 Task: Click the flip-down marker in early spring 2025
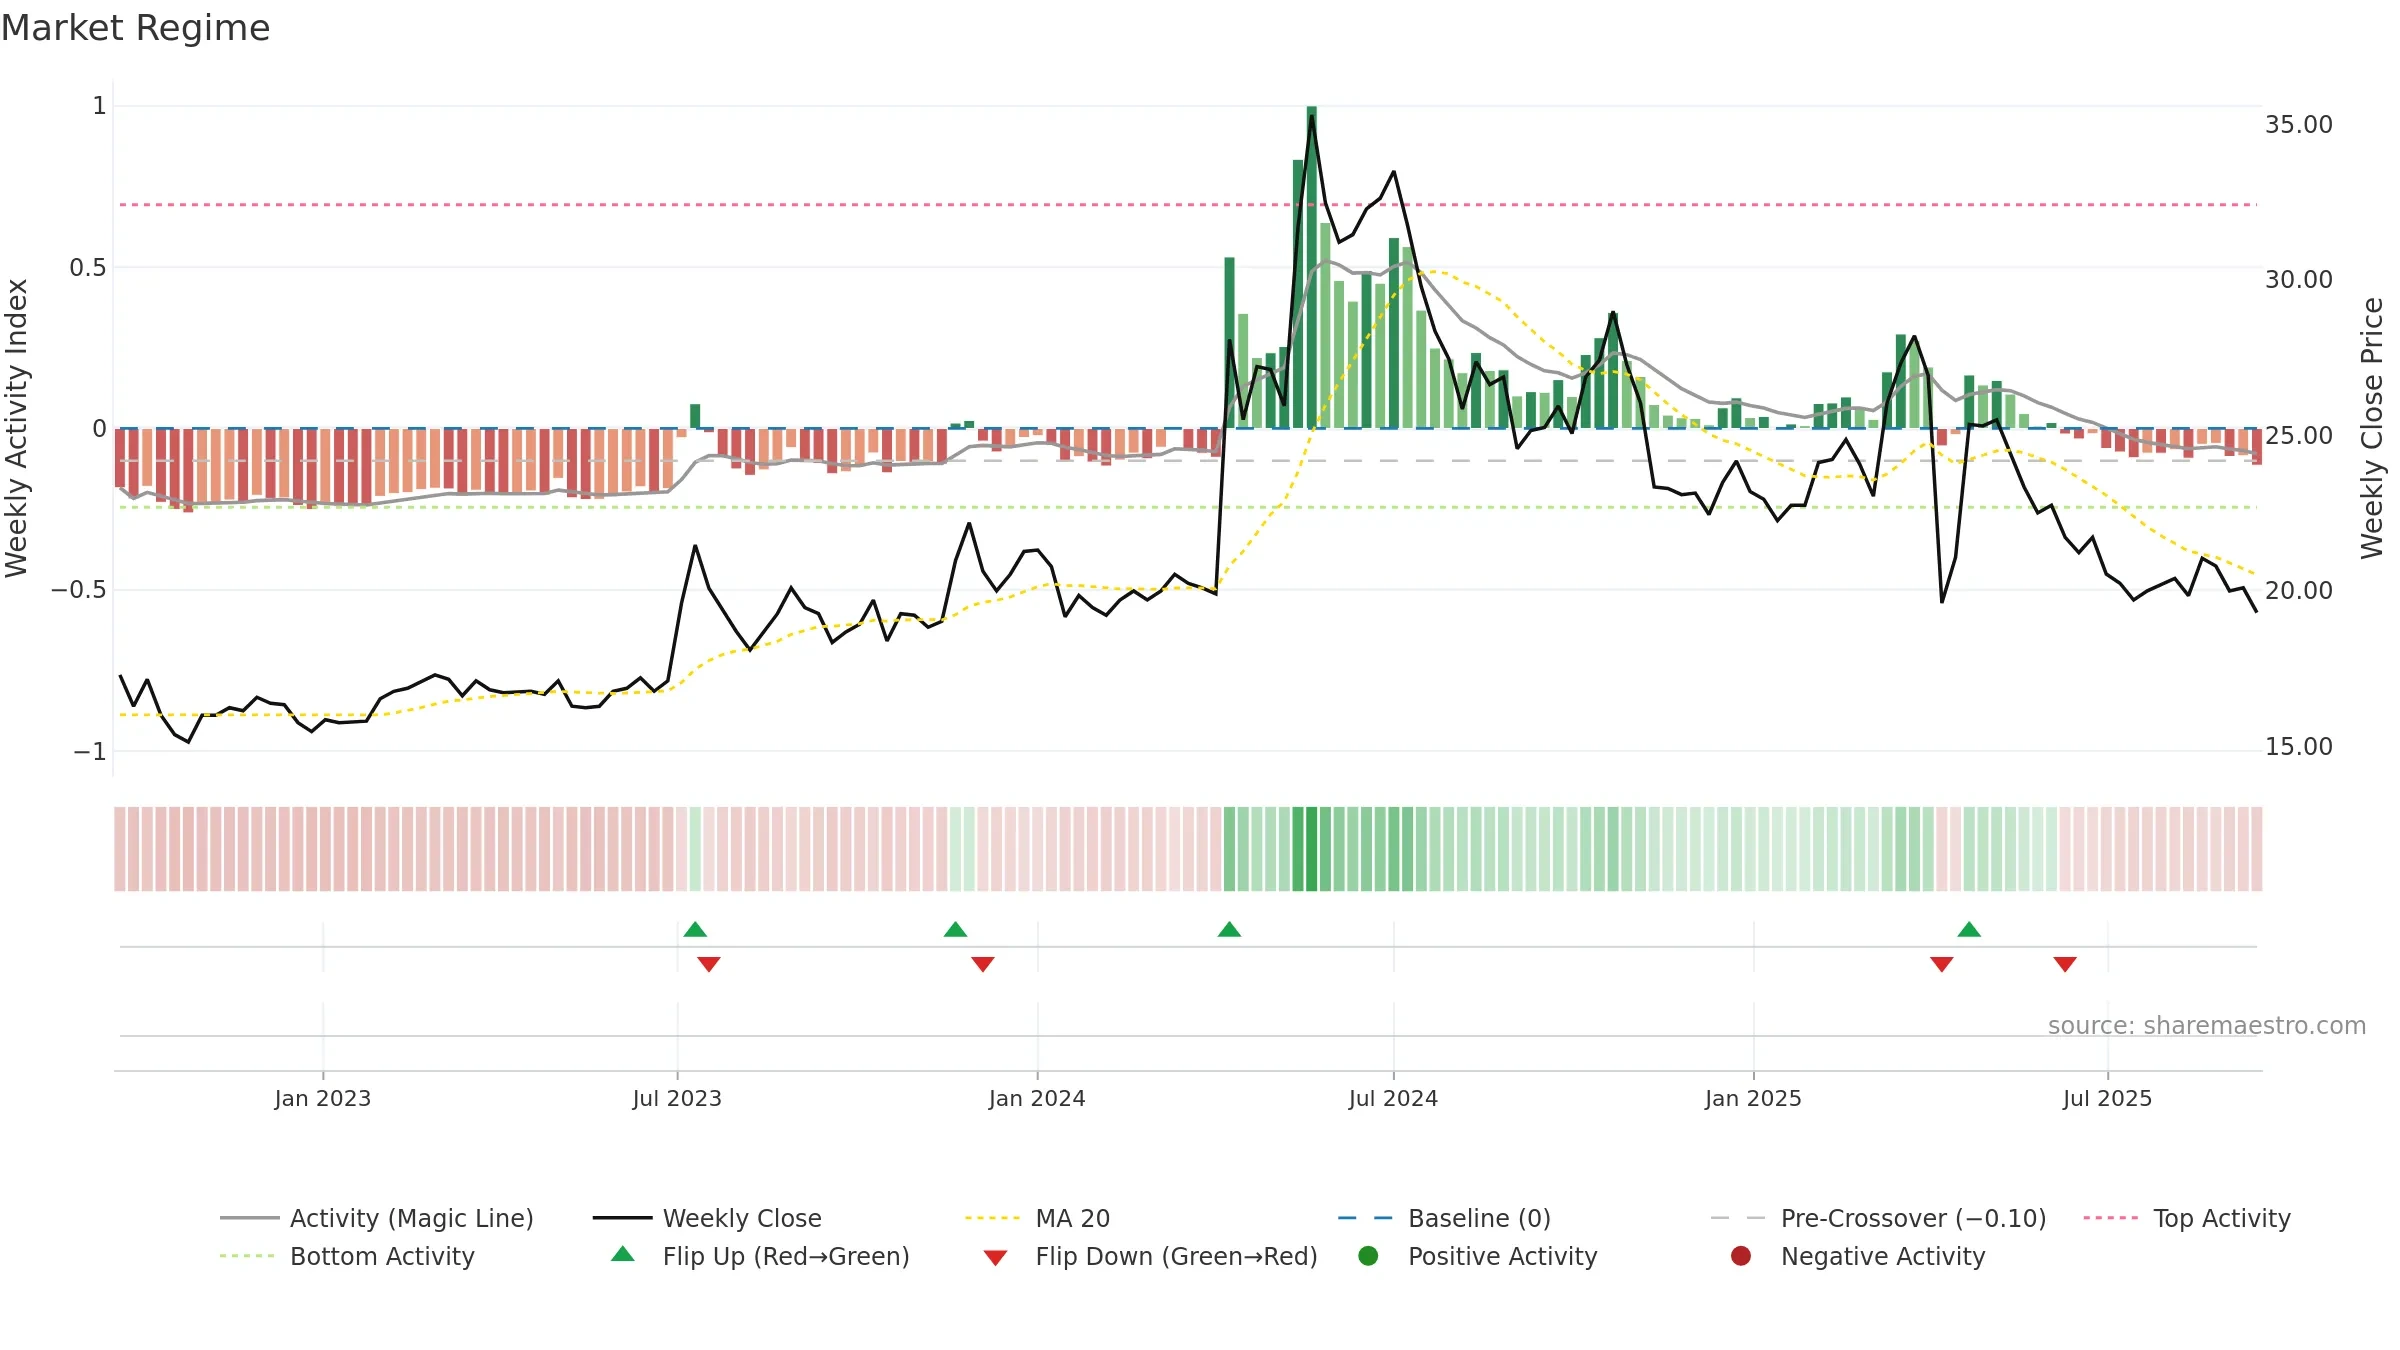click(x=1942, y=964)
